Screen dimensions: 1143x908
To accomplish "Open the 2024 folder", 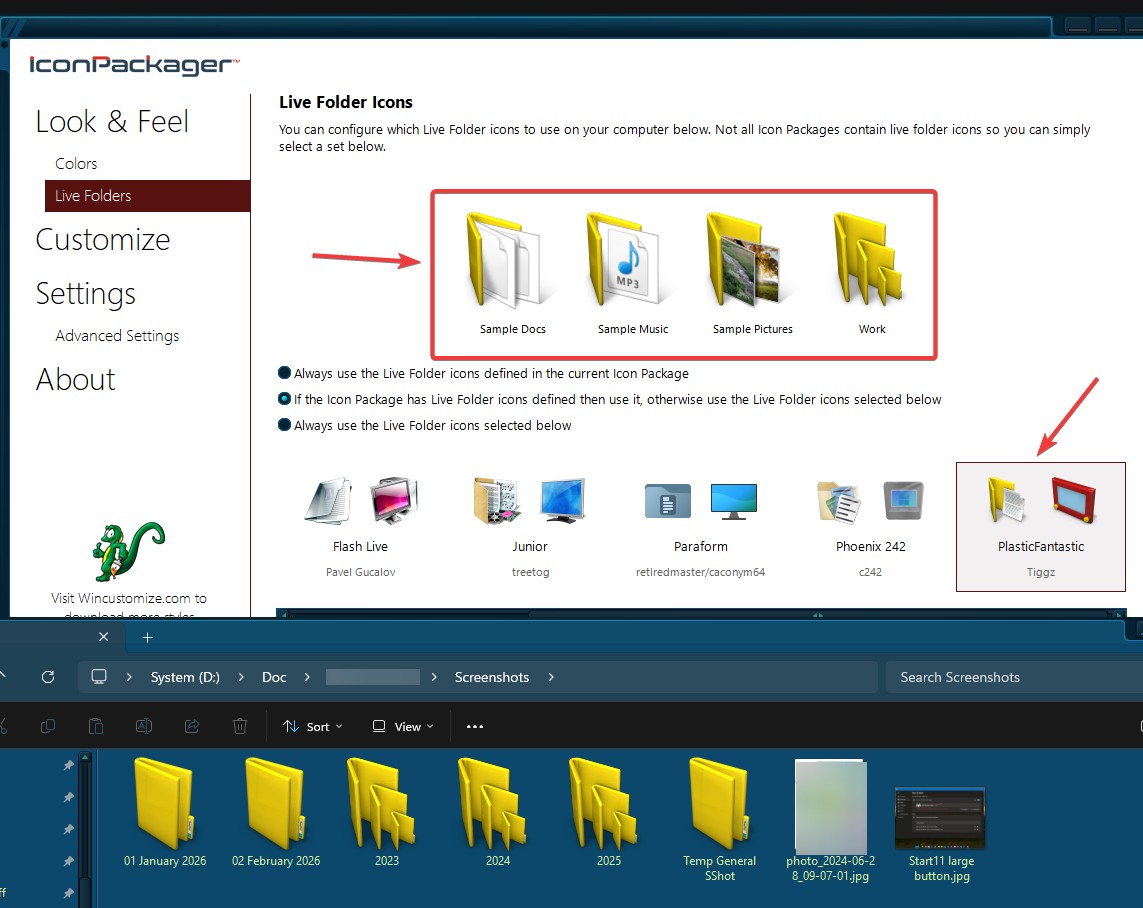I will (497, 812).
